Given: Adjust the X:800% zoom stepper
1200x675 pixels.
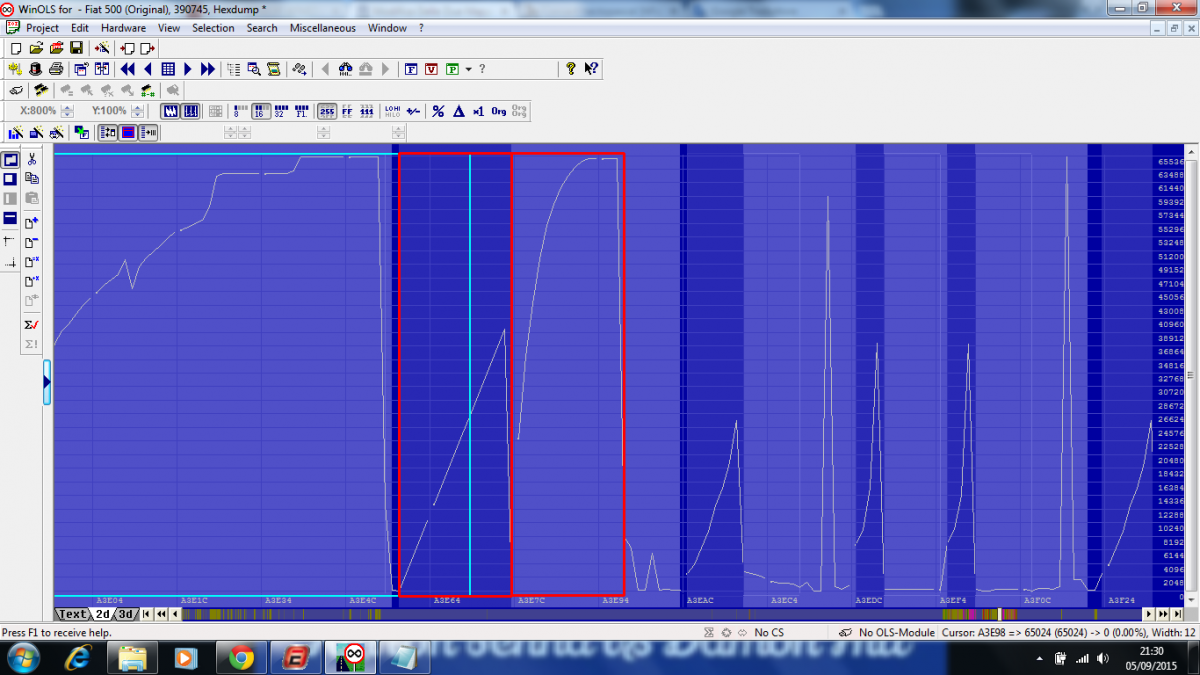Looking at the screenshot, I should [x=67, y=111].
